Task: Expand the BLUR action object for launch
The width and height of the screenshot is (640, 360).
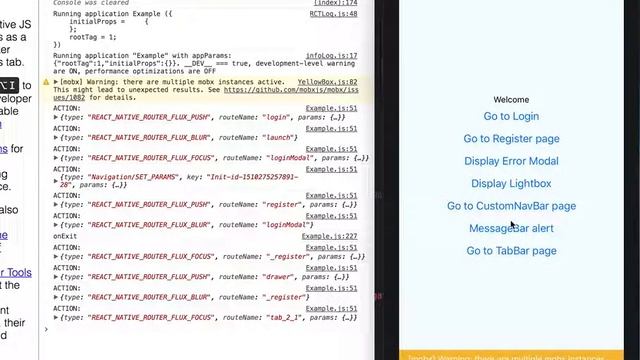Action: point(56,138)
